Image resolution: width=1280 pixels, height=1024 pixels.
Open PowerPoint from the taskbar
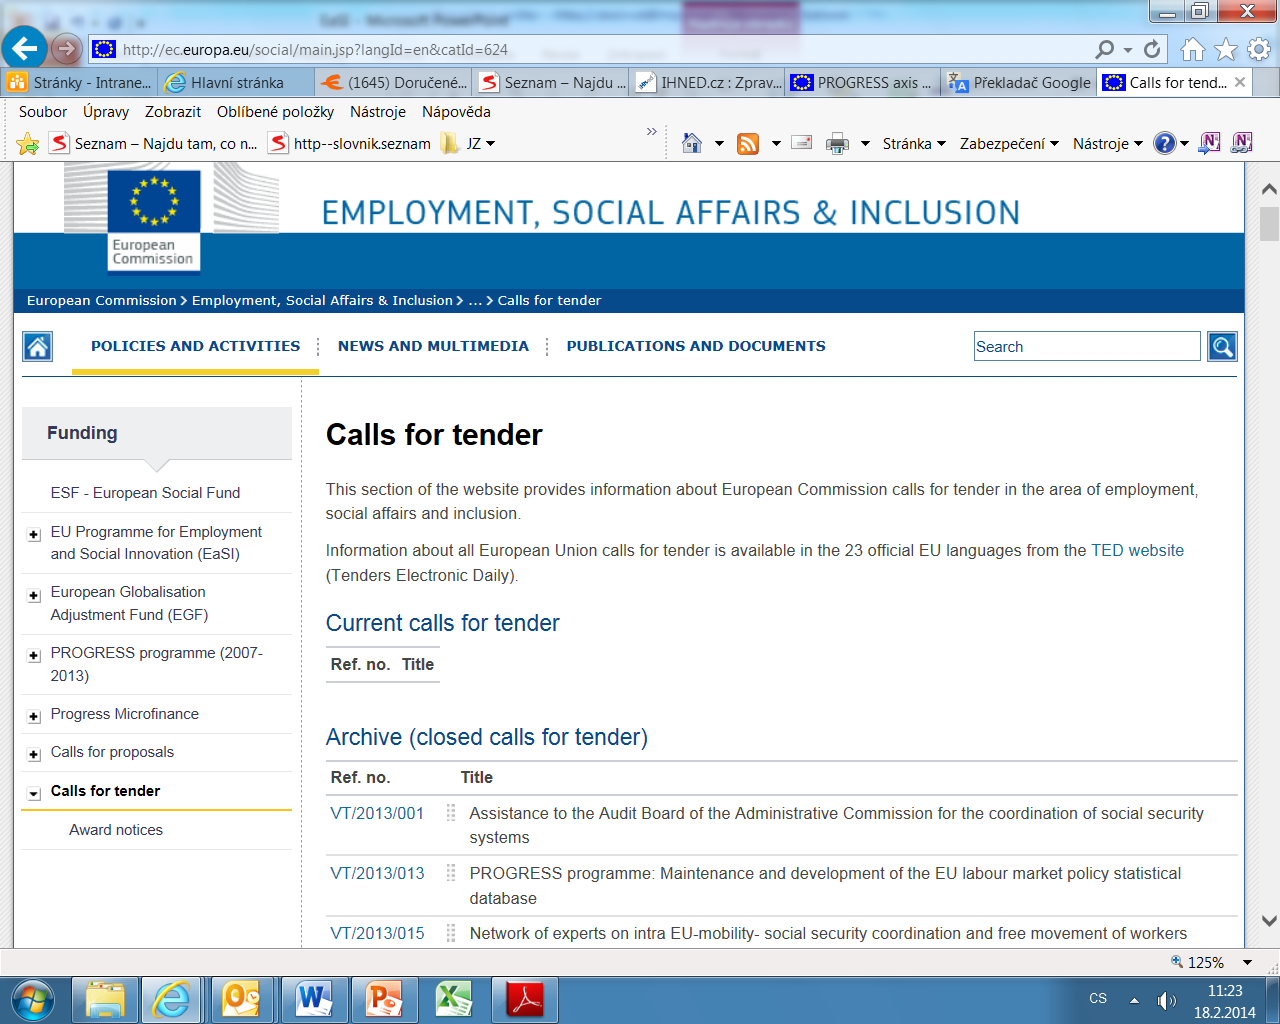pyautogui.click(x=384, y=999)
